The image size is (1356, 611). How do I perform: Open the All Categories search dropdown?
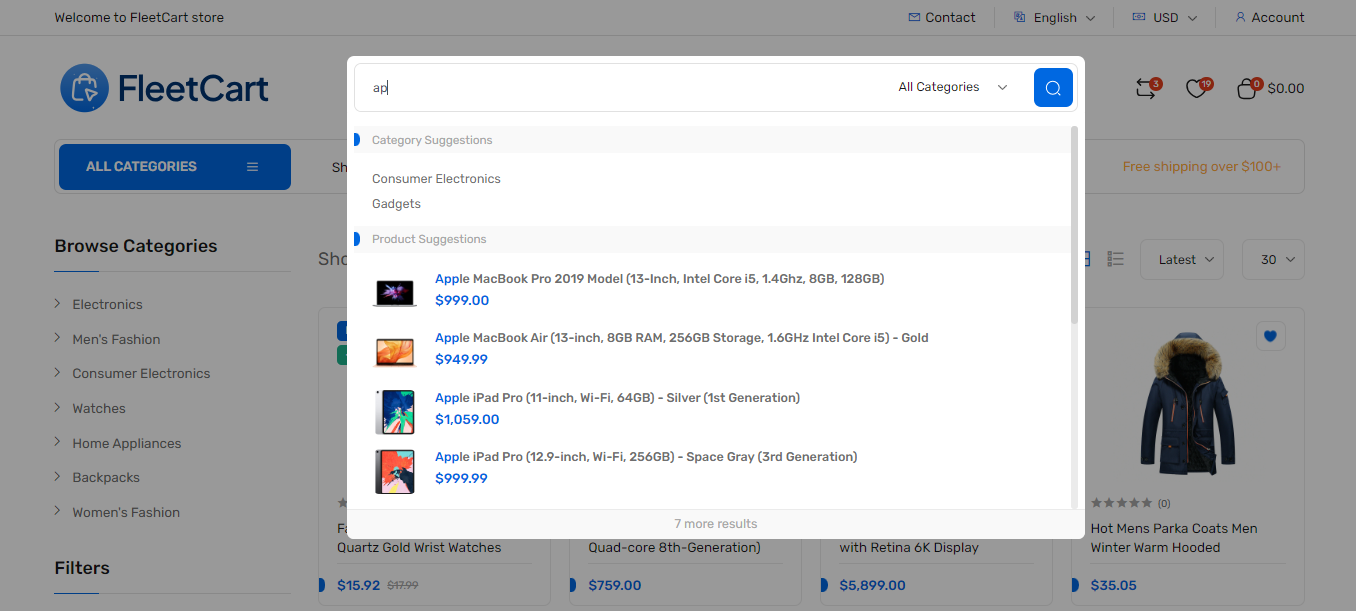953,87
